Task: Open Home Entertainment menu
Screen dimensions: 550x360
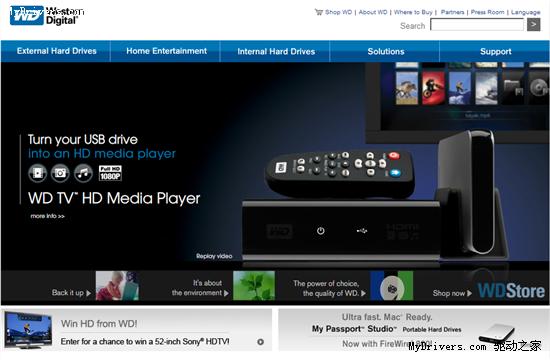Action: click(x=166, y=51)
